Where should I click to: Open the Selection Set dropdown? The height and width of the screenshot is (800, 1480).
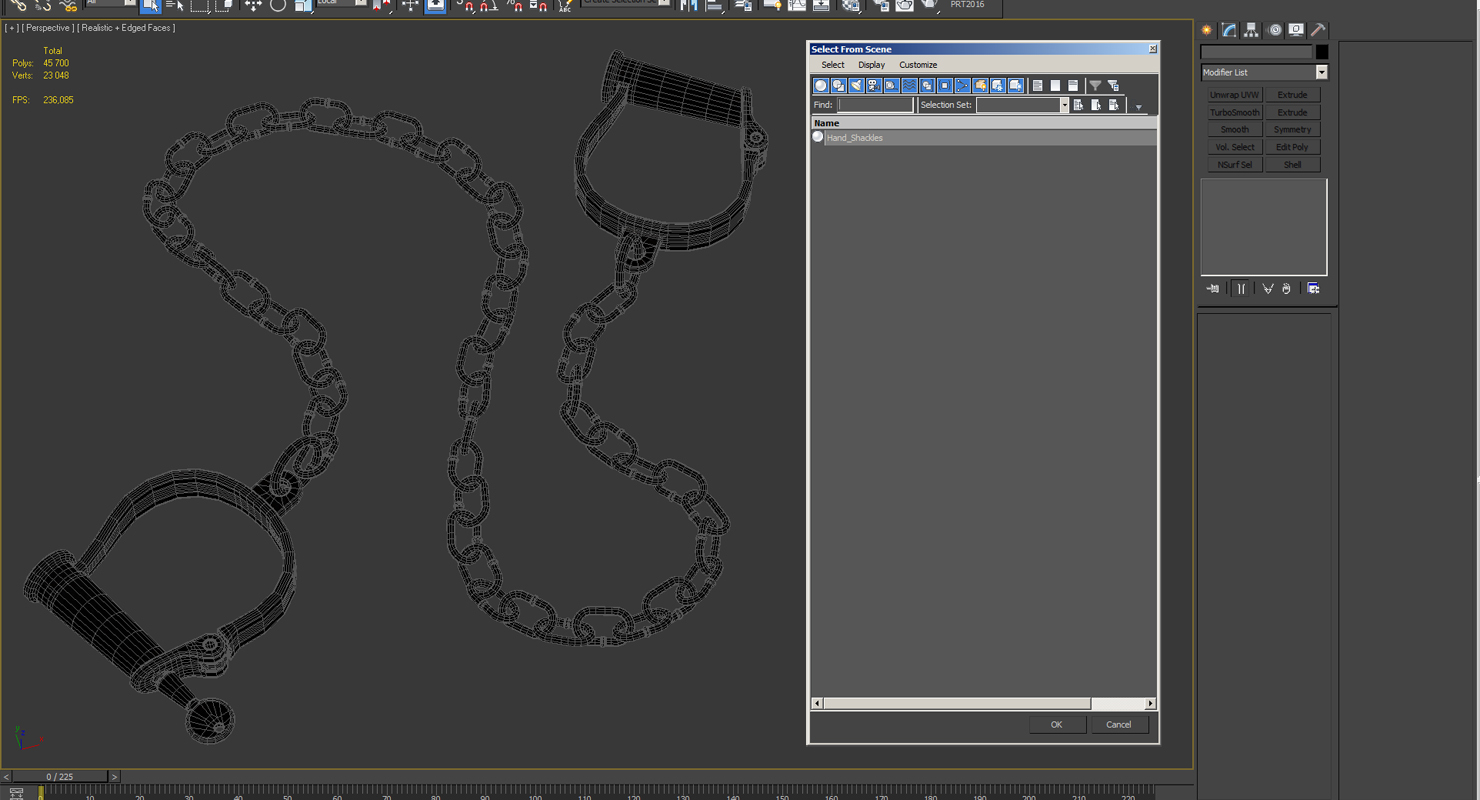pos(1064,105)
